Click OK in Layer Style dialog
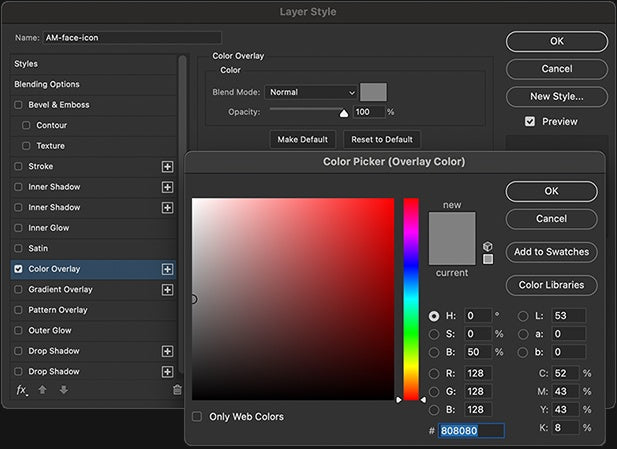The image size is (617, 449). click(x=557, y=41)
